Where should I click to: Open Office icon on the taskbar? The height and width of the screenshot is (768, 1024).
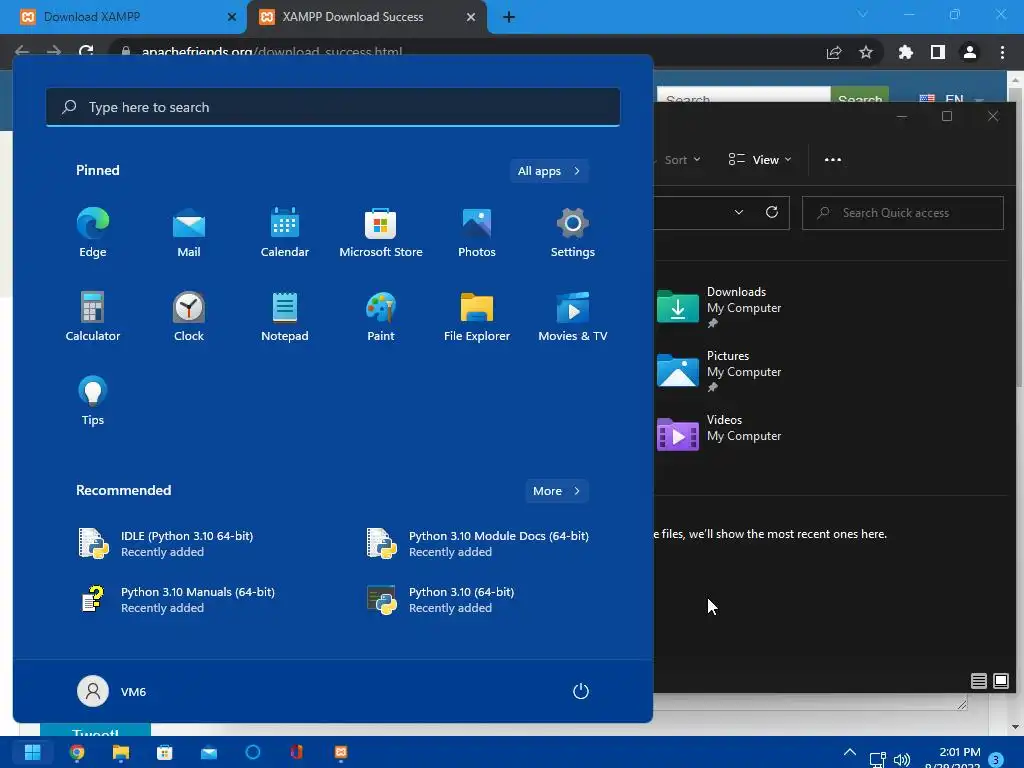[296, 752]
